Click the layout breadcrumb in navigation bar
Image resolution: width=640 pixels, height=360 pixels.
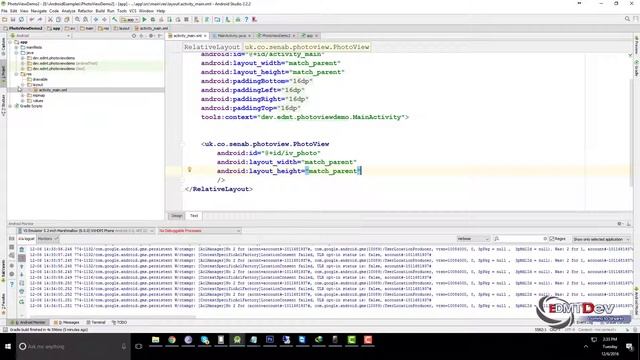coord(122,28)
